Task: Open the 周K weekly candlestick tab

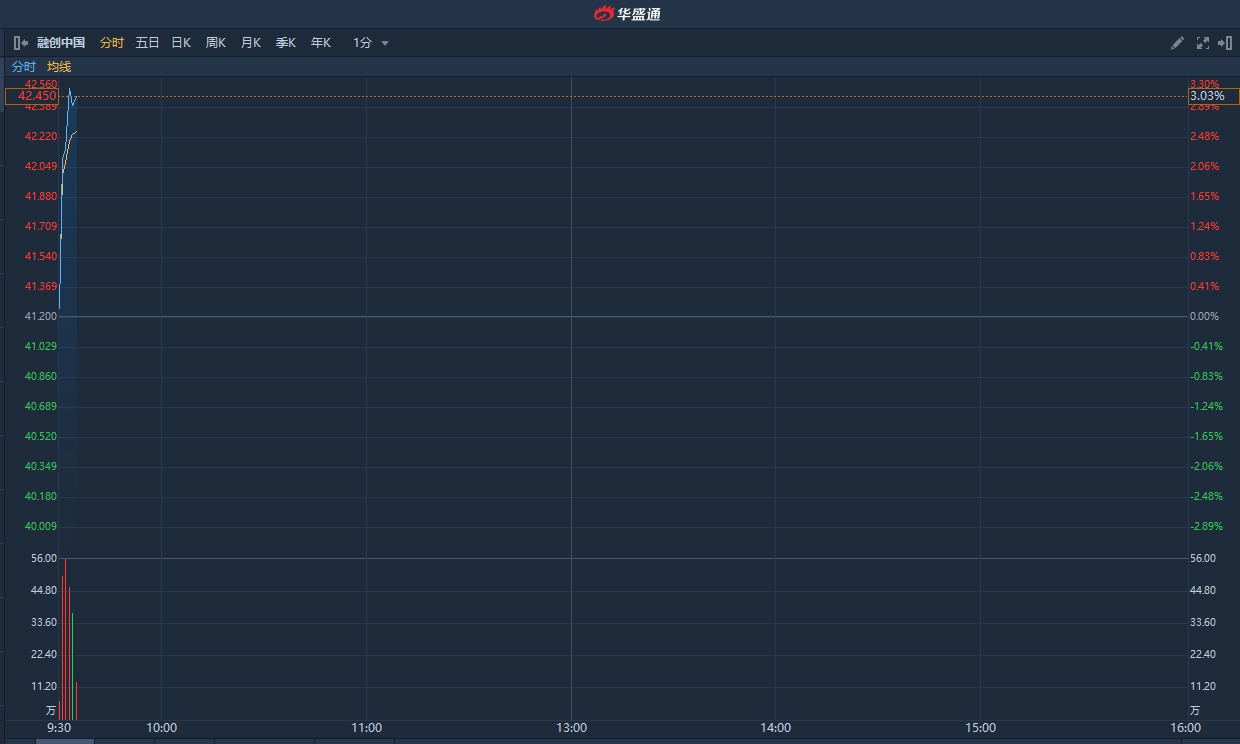Action: [x=215, y=43]
